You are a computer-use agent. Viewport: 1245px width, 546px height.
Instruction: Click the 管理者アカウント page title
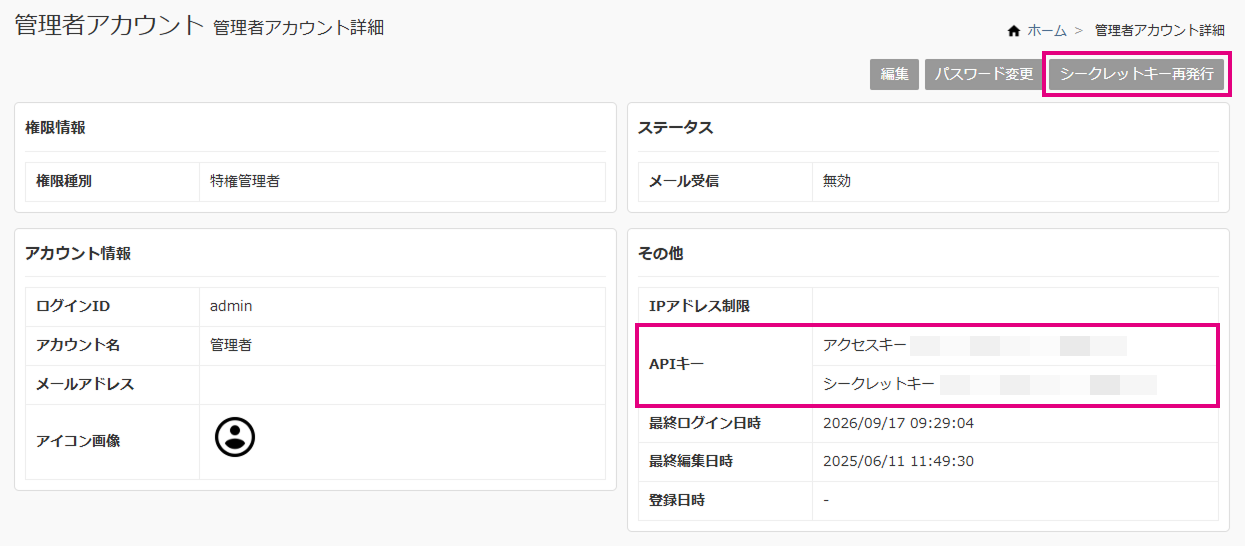109,26
